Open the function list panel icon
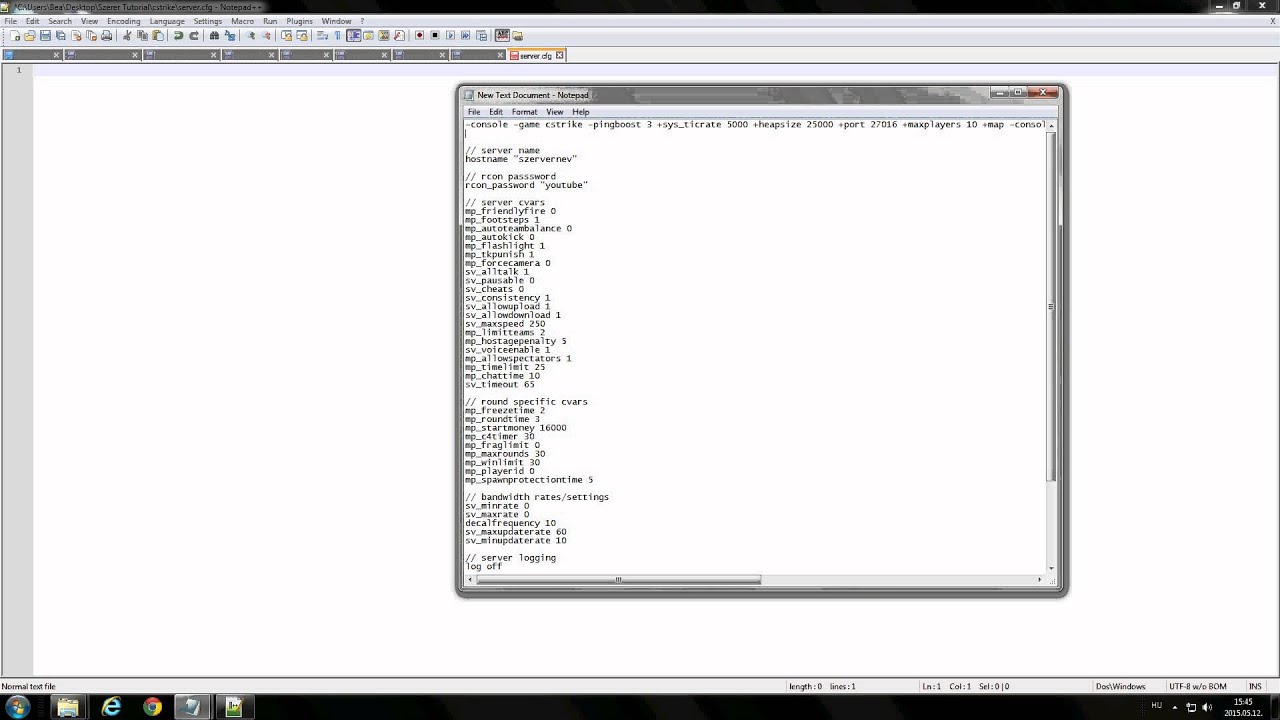Screen dimensions: 1280x720 click(x=399, y=35)
